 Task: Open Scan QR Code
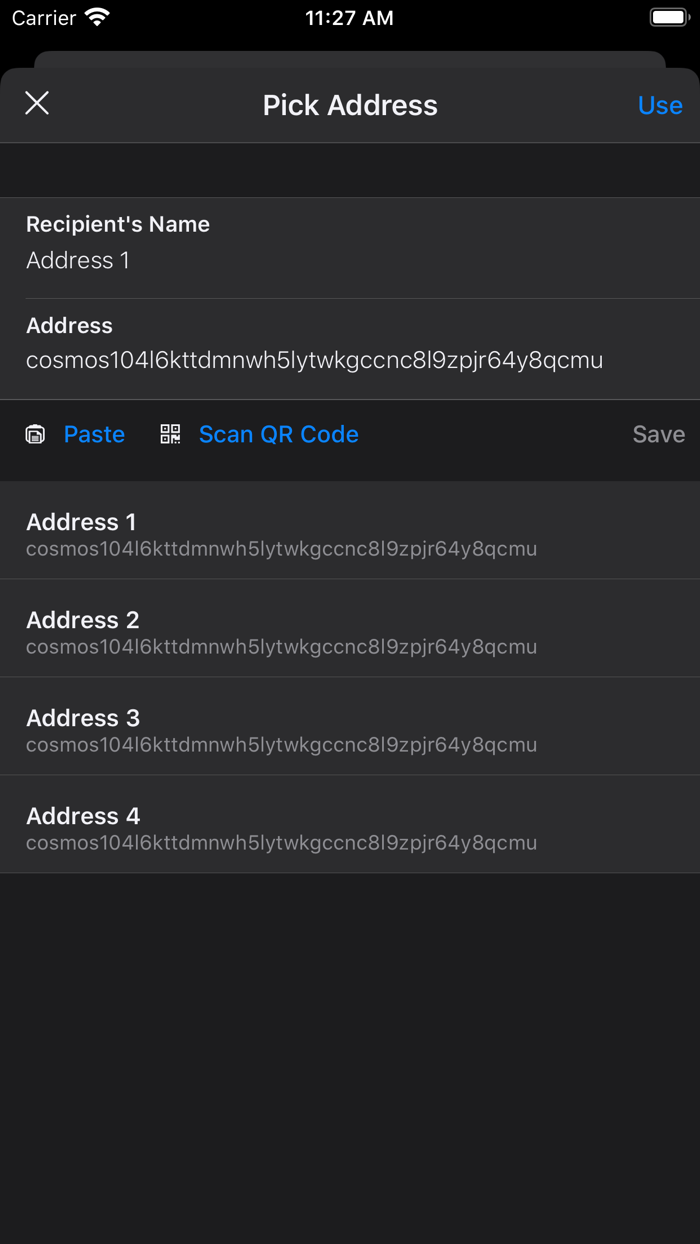tap(278, 434)
